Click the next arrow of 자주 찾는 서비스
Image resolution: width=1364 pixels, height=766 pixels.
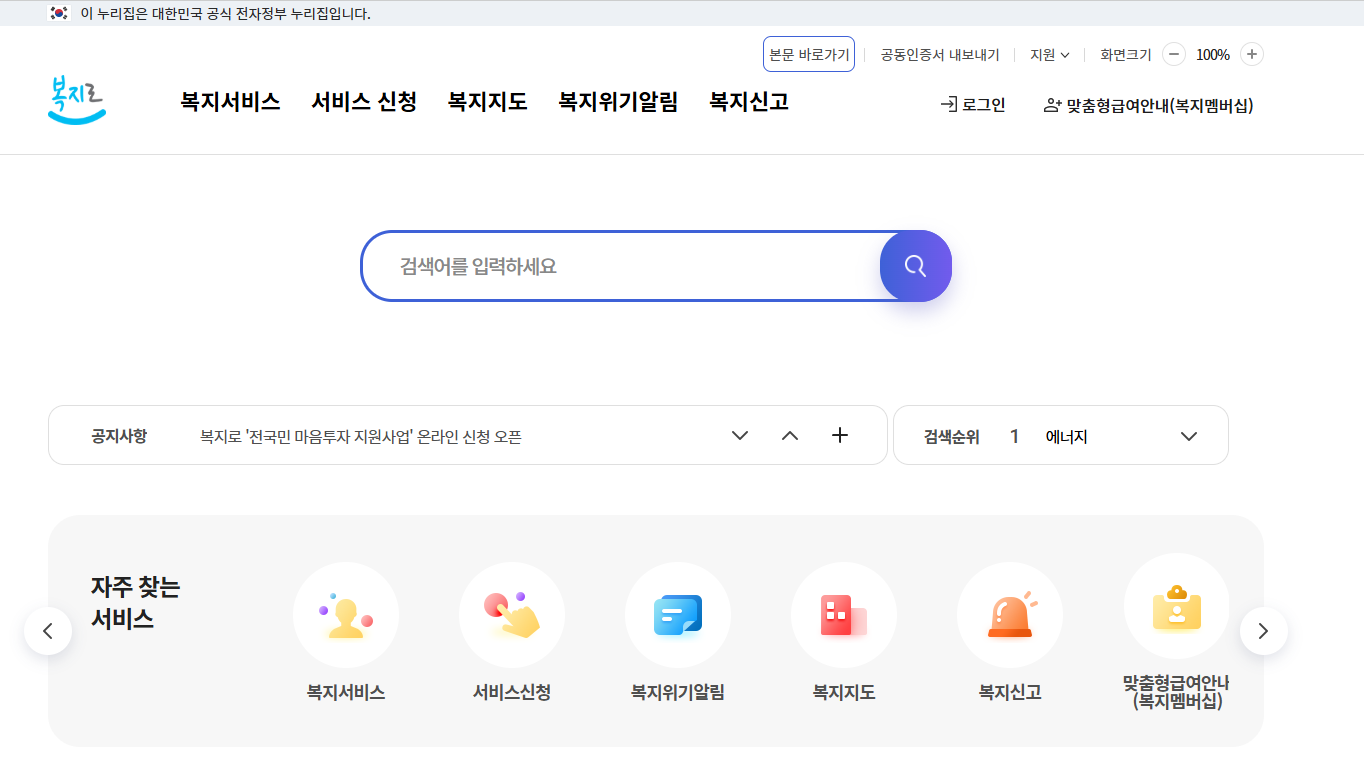tap(1264, 631)
